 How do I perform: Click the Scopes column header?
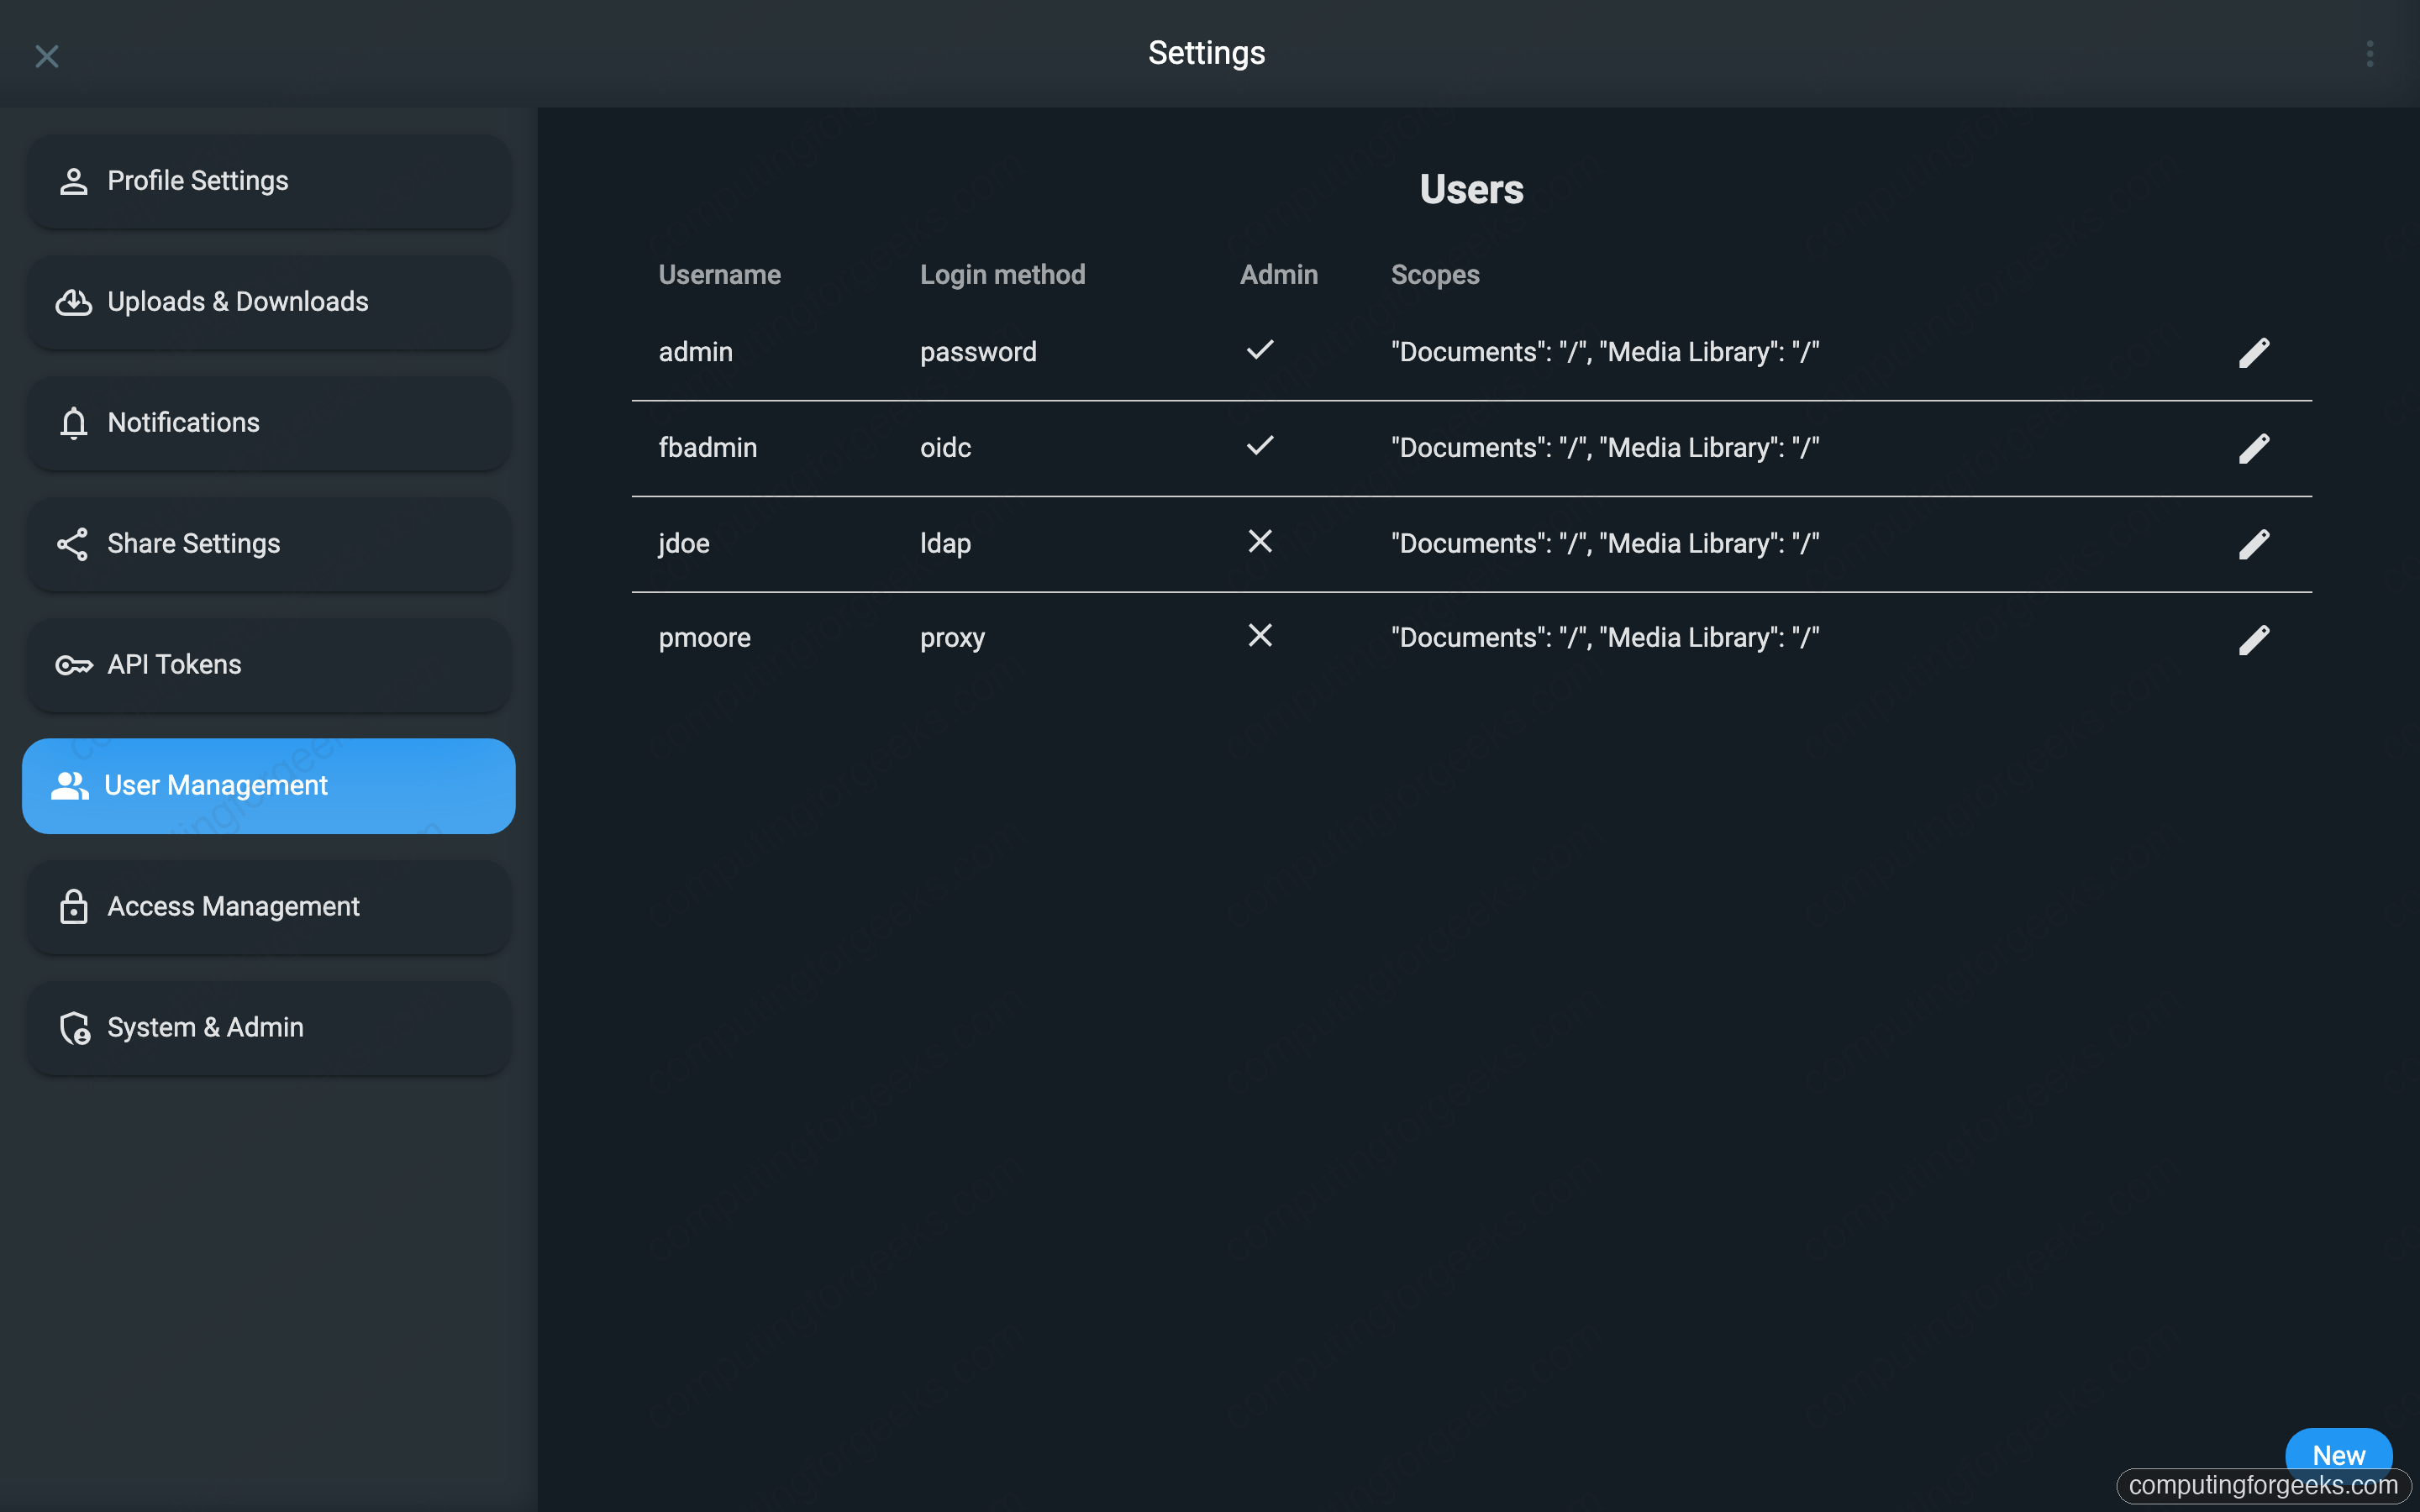tap(1435, 275)
